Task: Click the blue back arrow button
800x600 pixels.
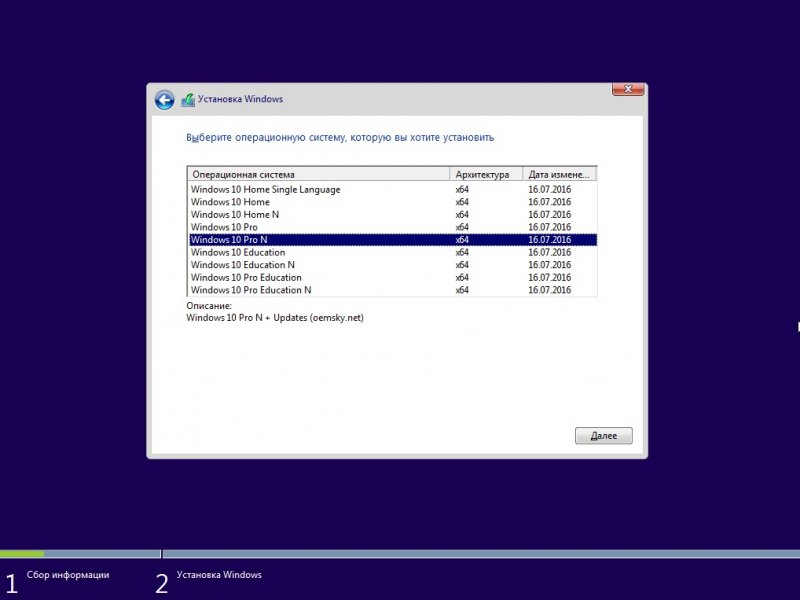Action: pos(164,100)
